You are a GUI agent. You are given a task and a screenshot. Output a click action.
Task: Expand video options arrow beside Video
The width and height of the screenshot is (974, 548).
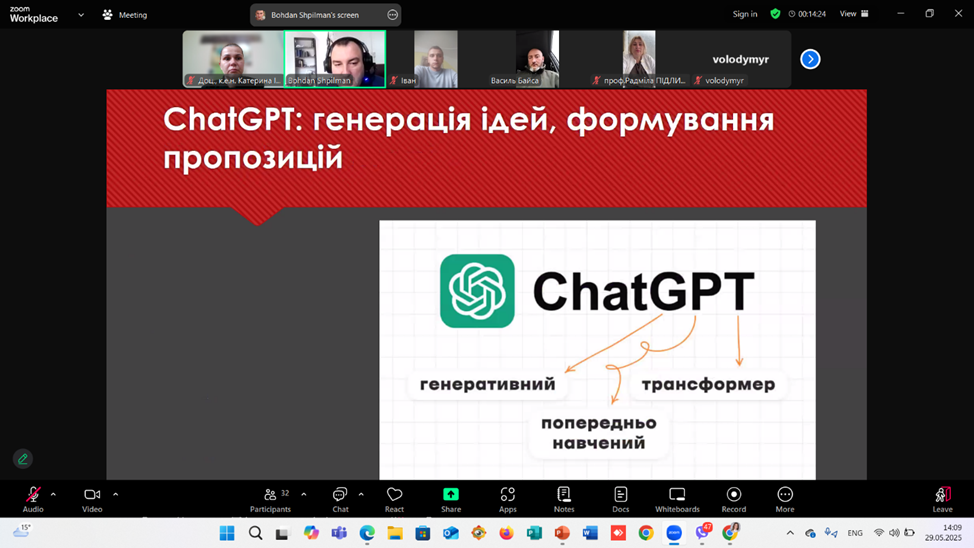click(x=116, y=495)
